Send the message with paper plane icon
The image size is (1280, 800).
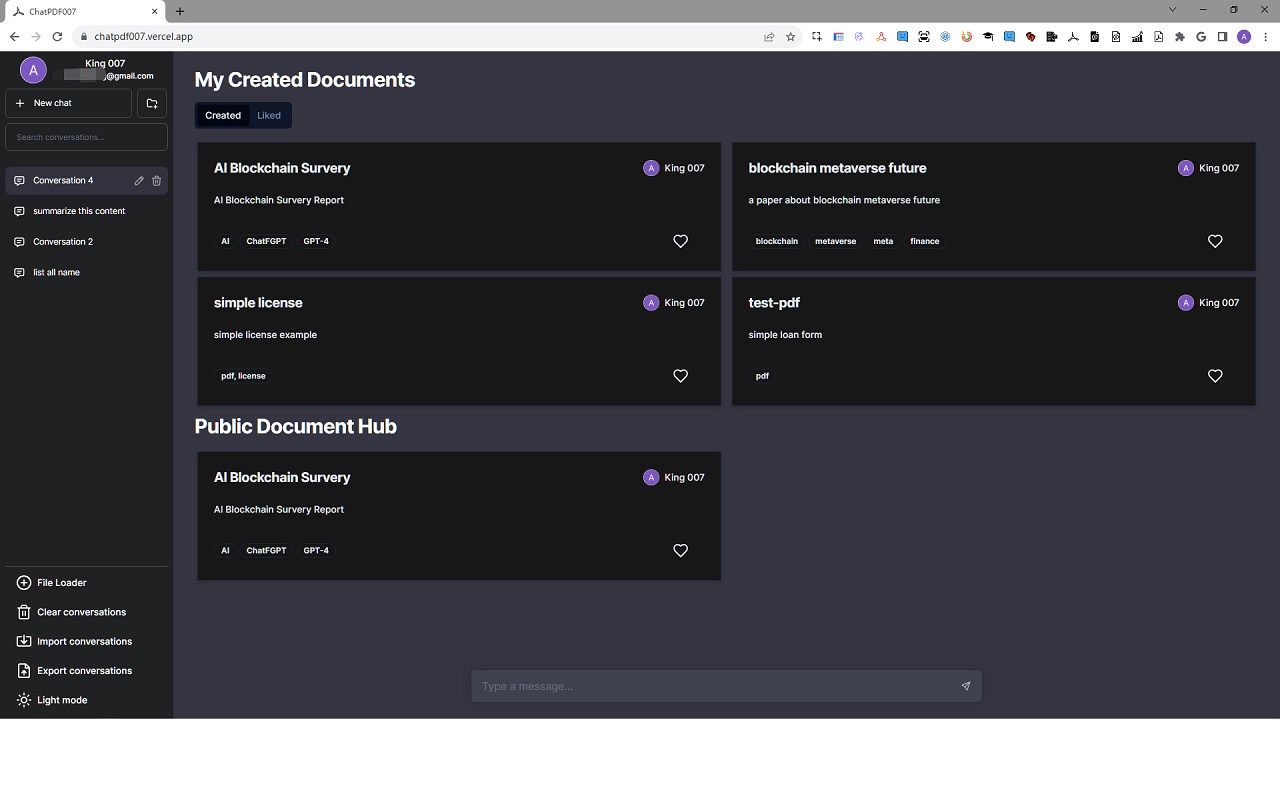[965, 686]
